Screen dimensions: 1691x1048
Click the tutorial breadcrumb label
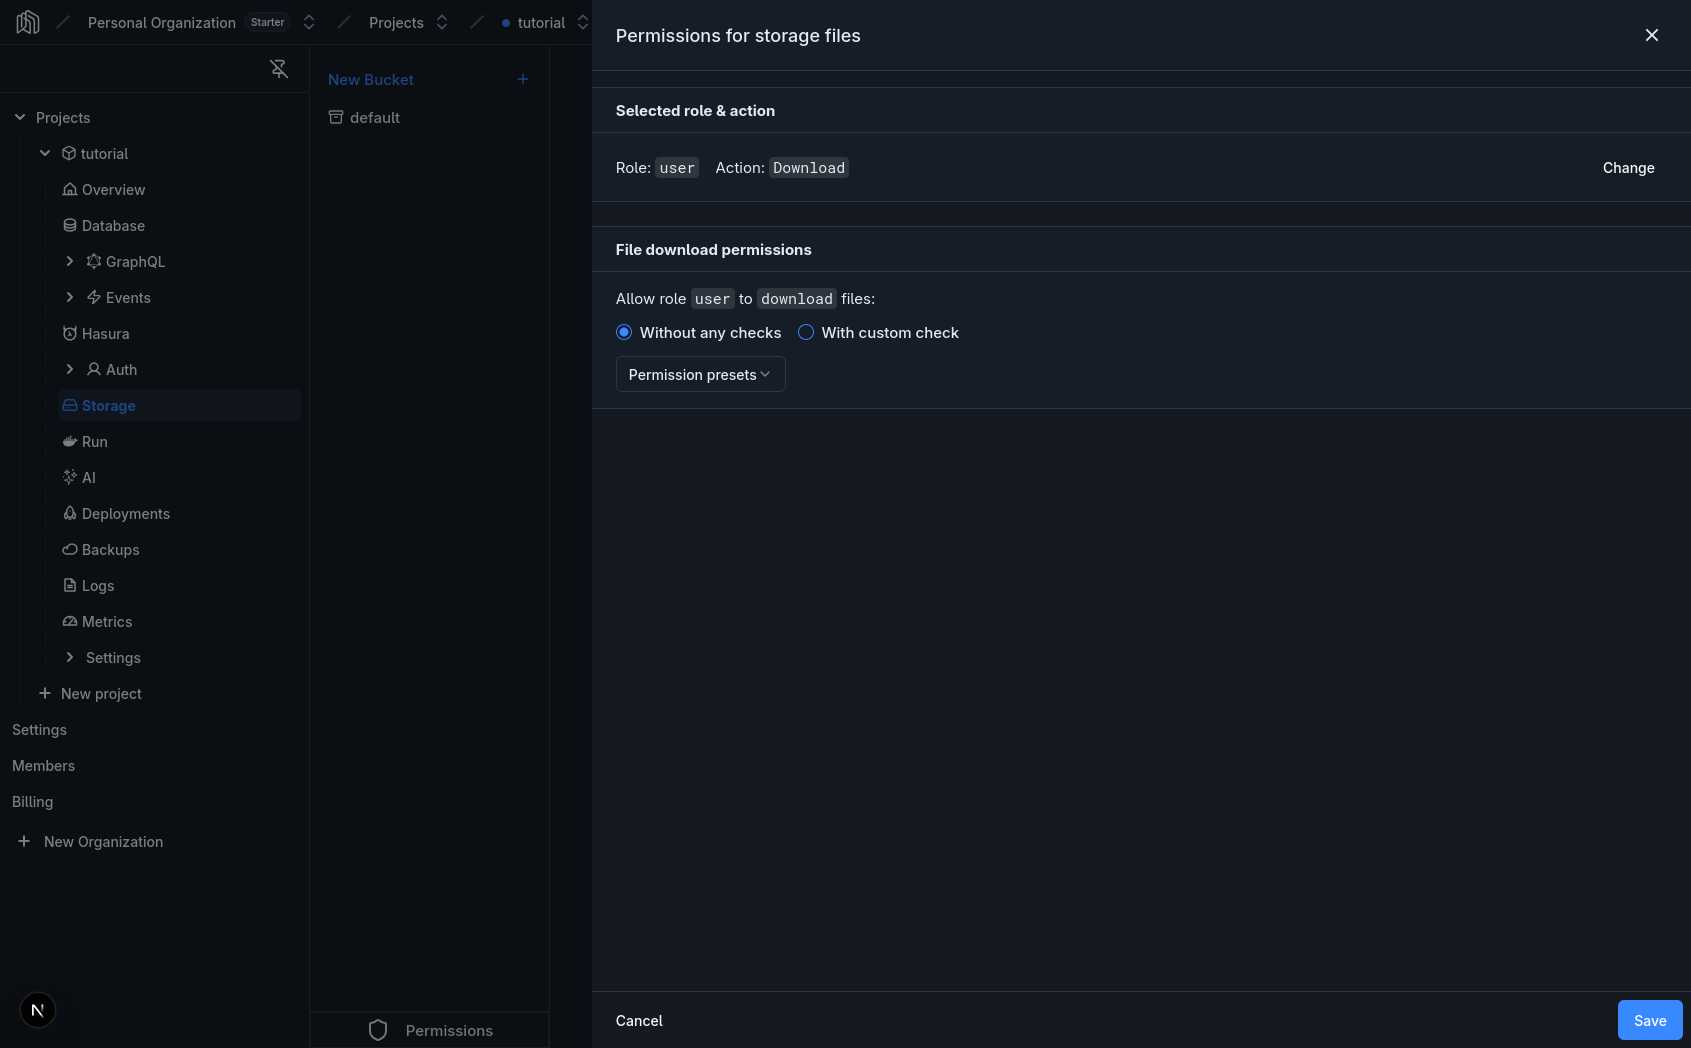pos(541,22)
